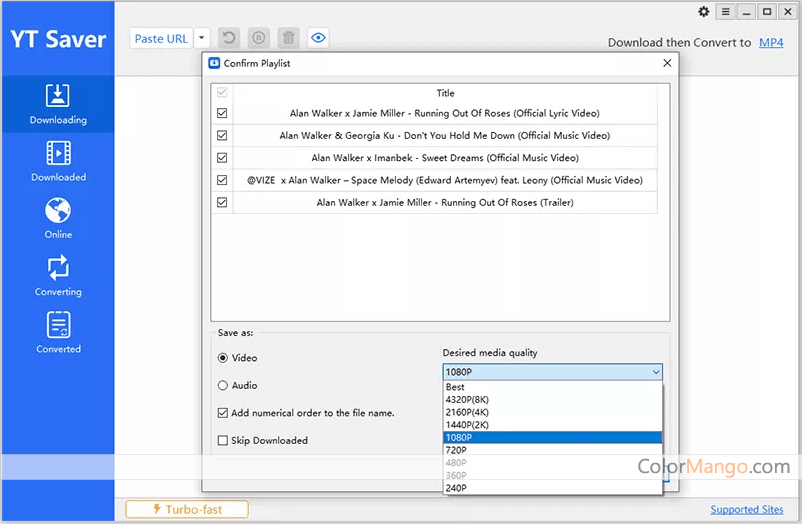Image resolution: width=802 pixels, height=524 pixels.
Task: Click the trash delete icon in toolbar
Action: [288, 38]
